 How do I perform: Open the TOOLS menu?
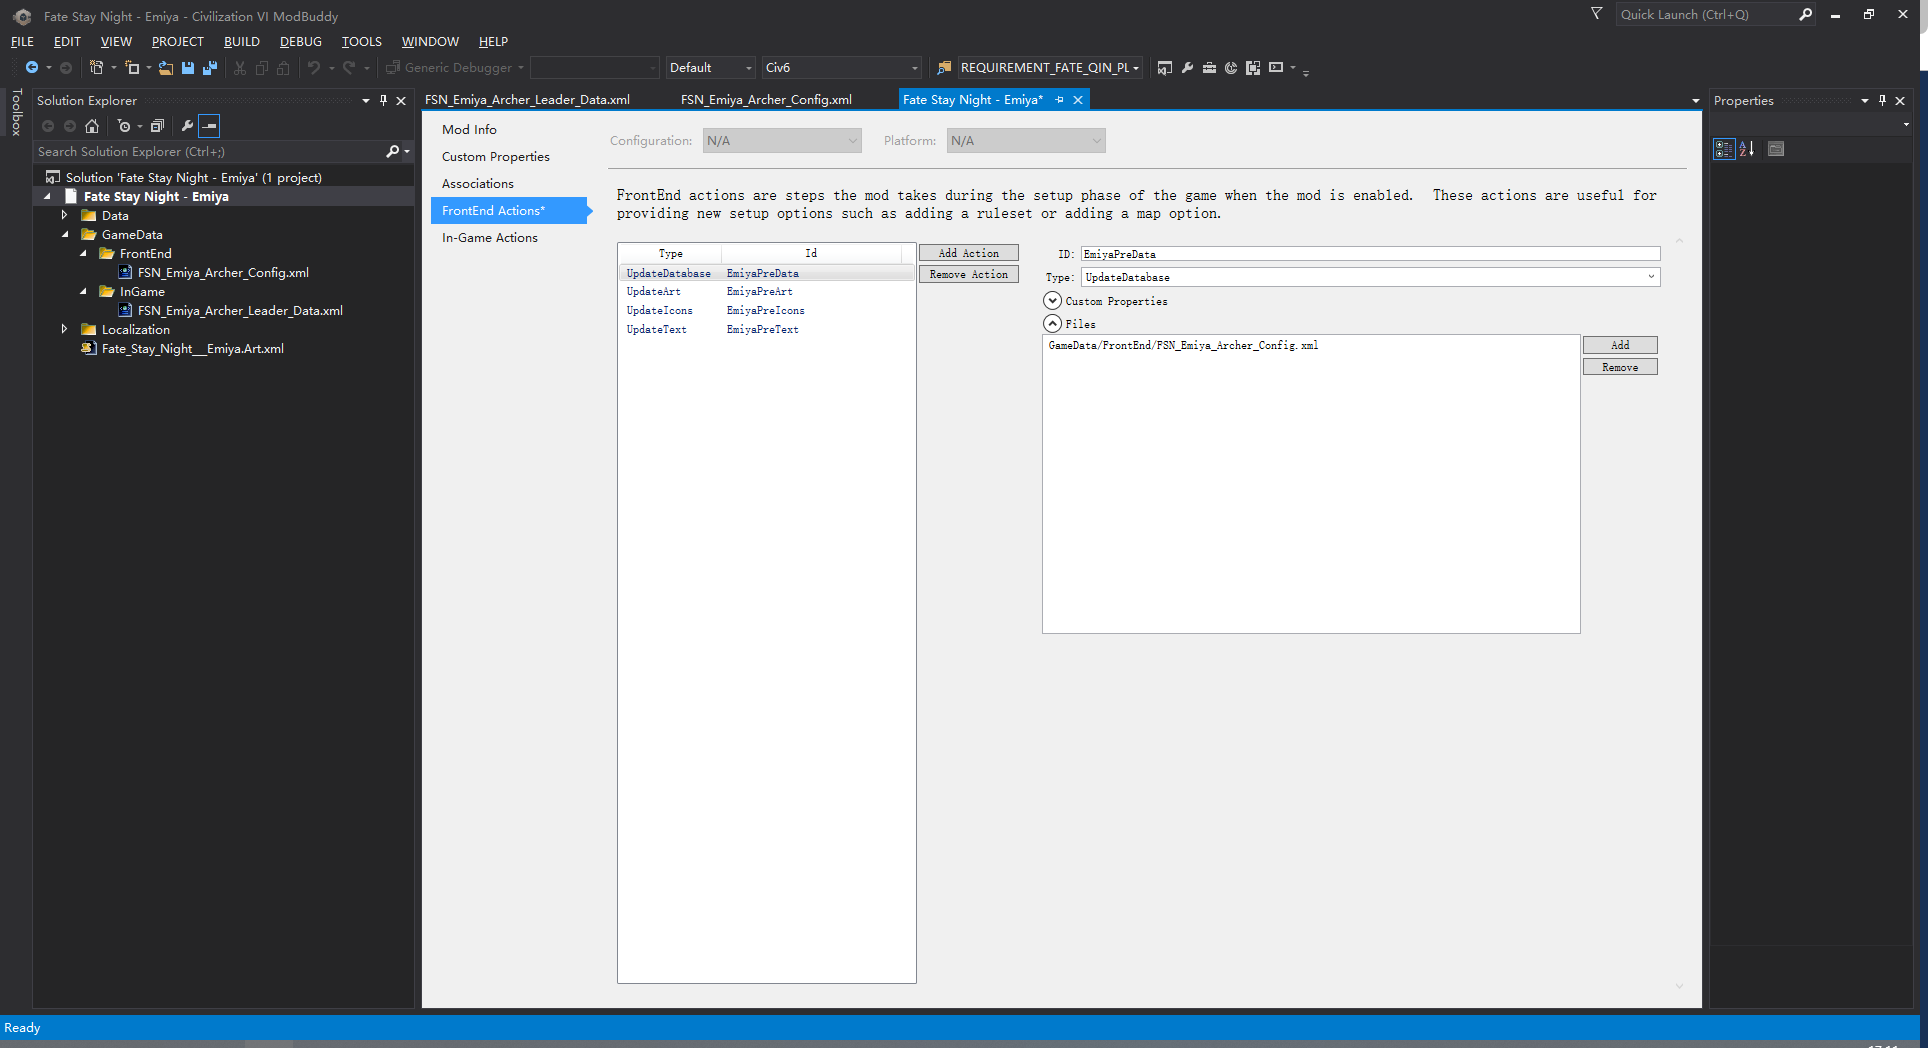click(361, 42)
